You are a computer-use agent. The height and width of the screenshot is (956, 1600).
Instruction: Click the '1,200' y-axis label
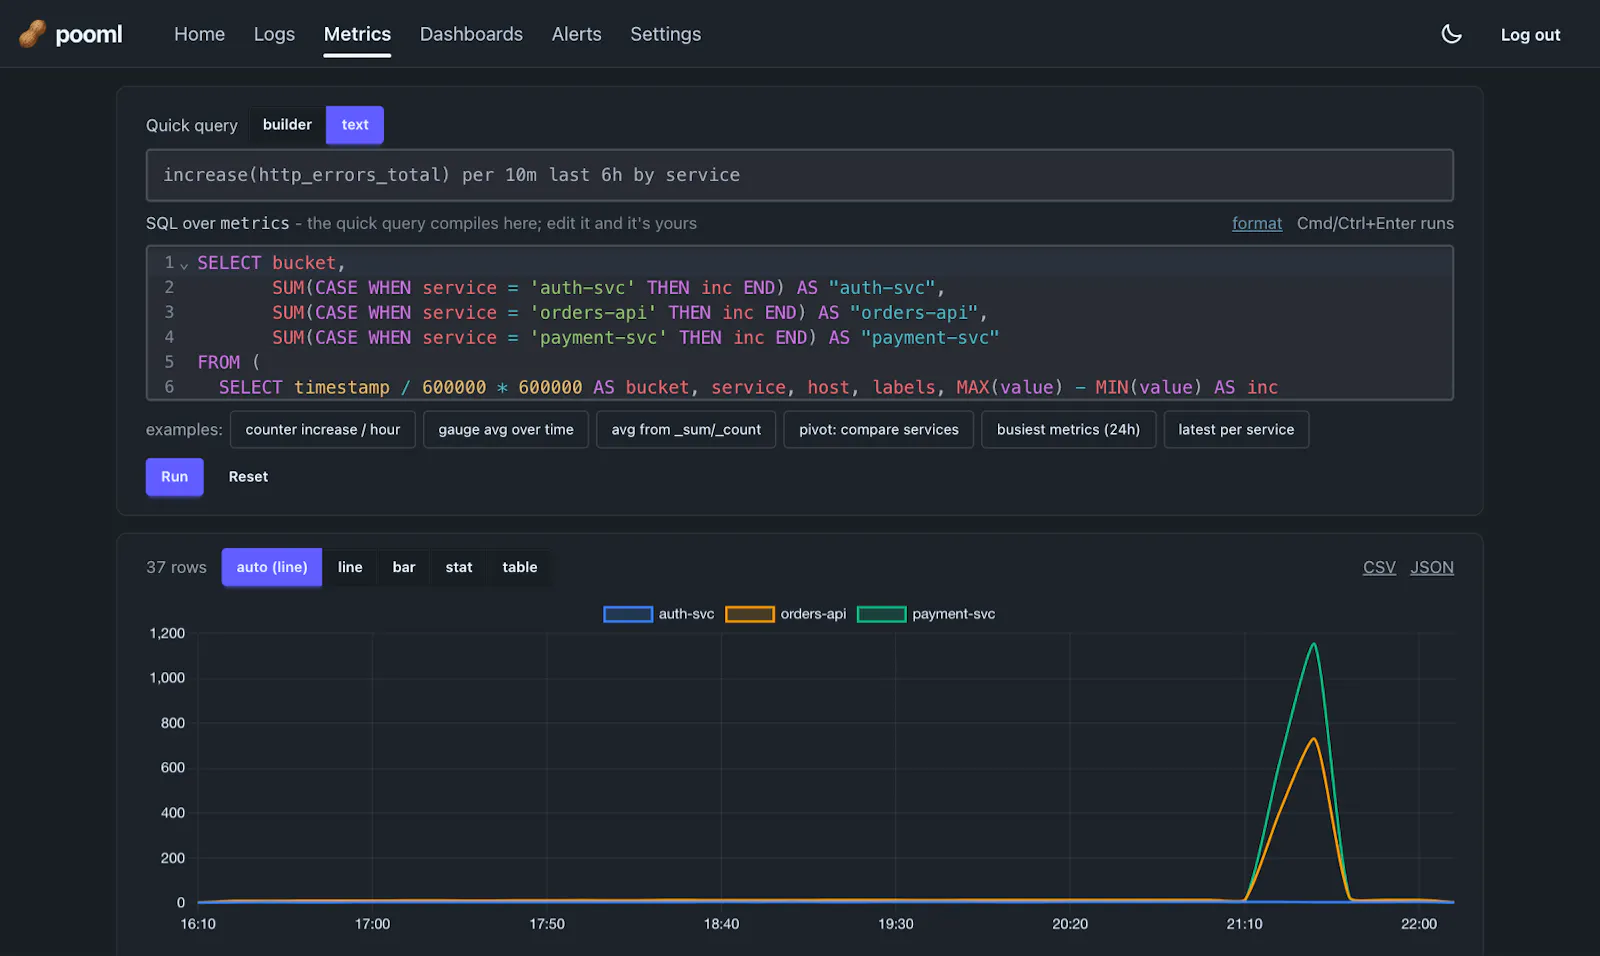167,633
